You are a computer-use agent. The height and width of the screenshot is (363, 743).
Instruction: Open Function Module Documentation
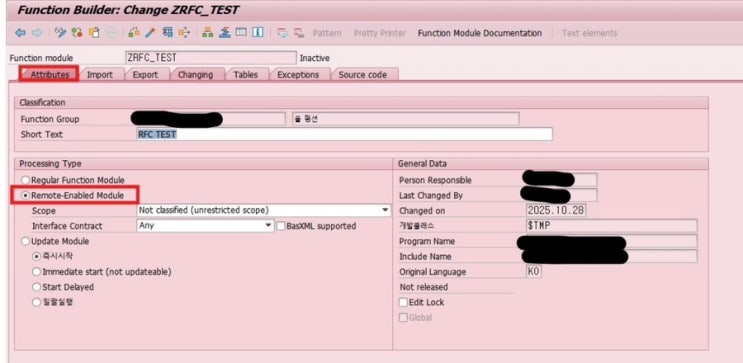pos(480,33)
